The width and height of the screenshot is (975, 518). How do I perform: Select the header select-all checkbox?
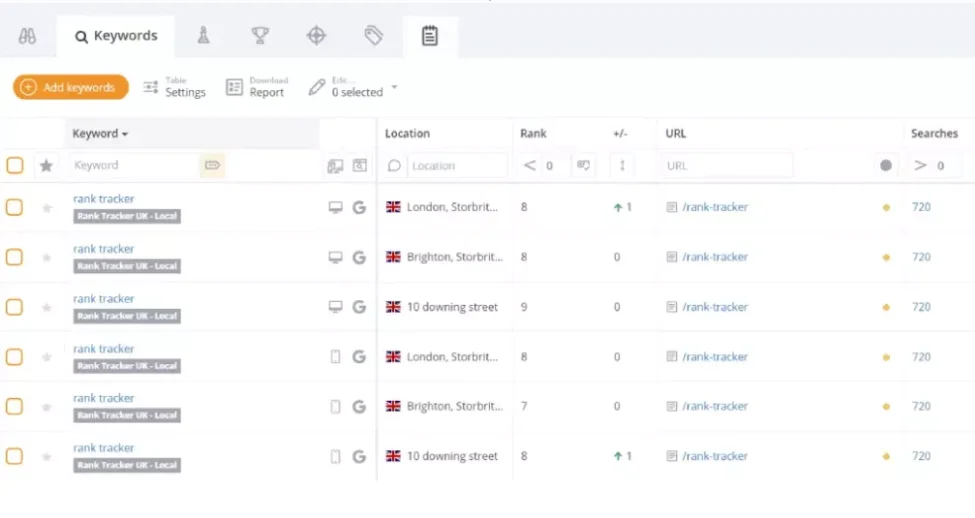click(x=15, y=165)
